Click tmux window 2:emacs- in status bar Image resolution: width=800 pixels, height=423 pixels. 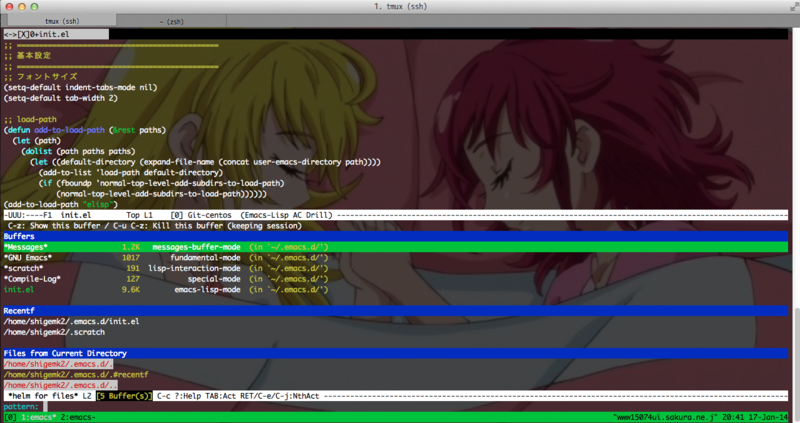(78, 417)
